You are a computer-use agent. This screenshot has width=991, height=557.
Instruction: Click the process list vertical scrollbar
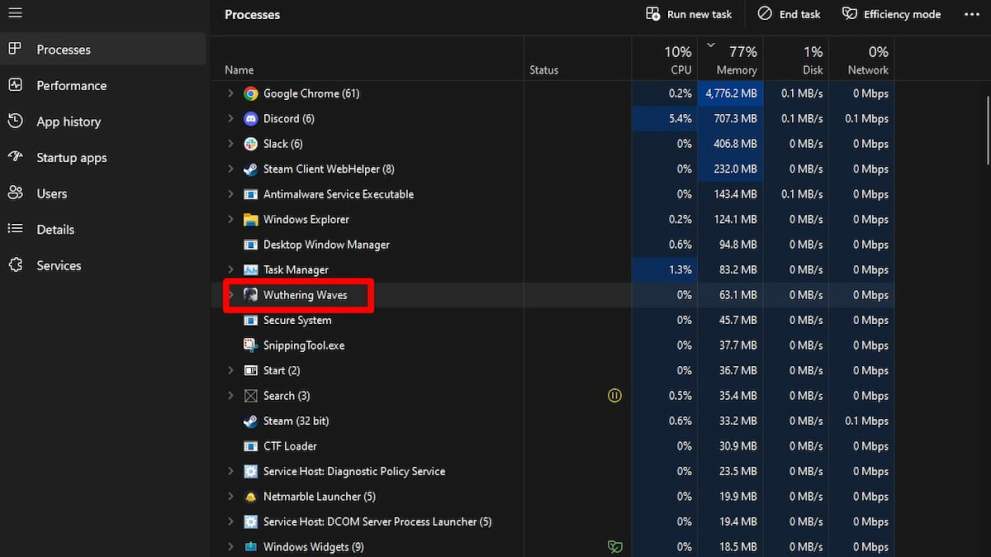point(987,130)
